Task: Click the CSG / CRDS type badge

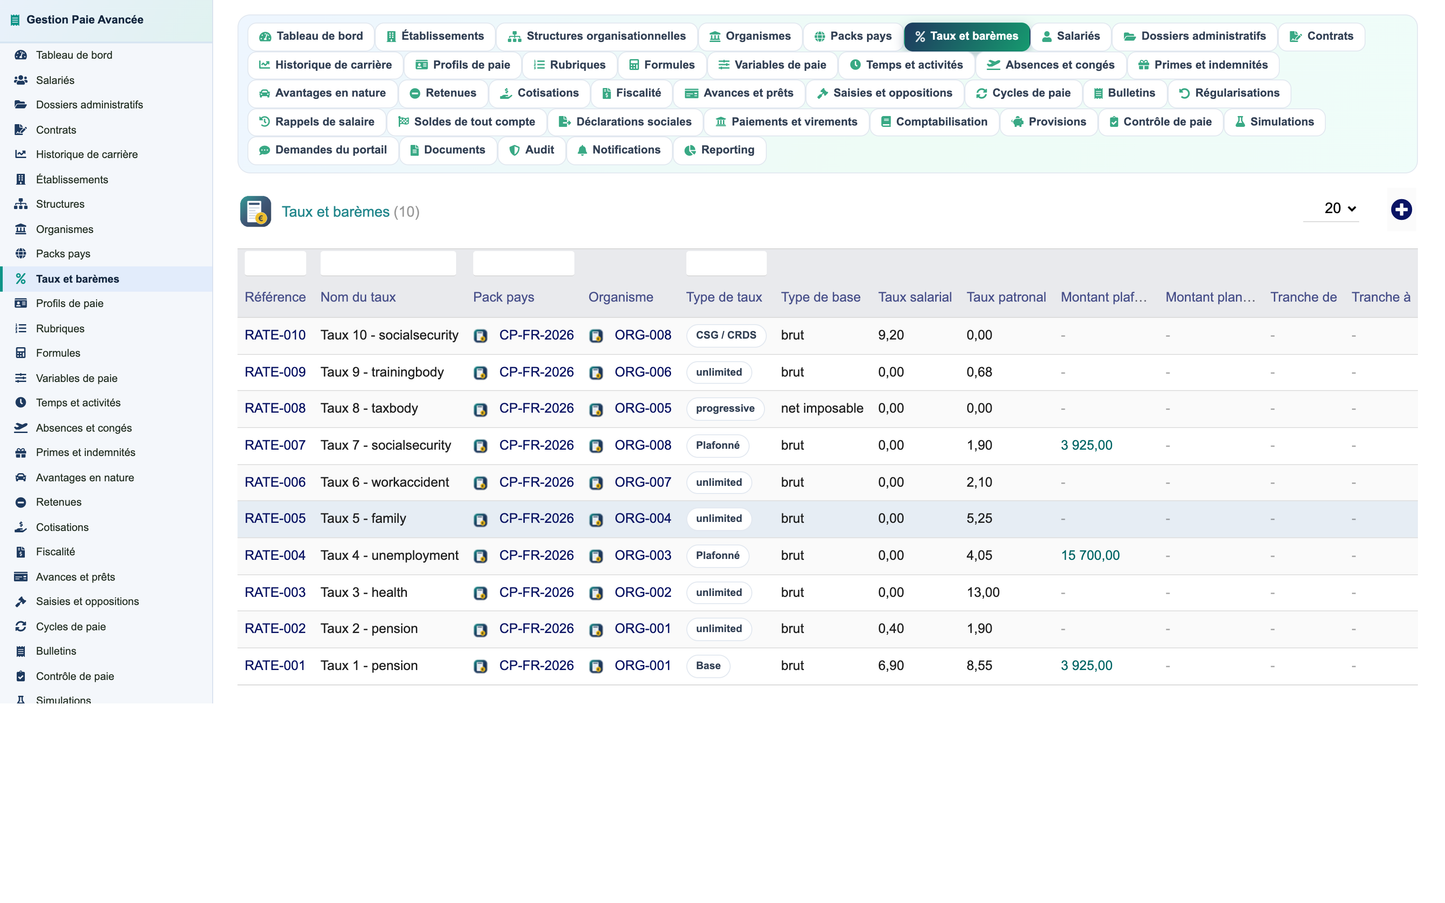Action: [x=726, y=335]
